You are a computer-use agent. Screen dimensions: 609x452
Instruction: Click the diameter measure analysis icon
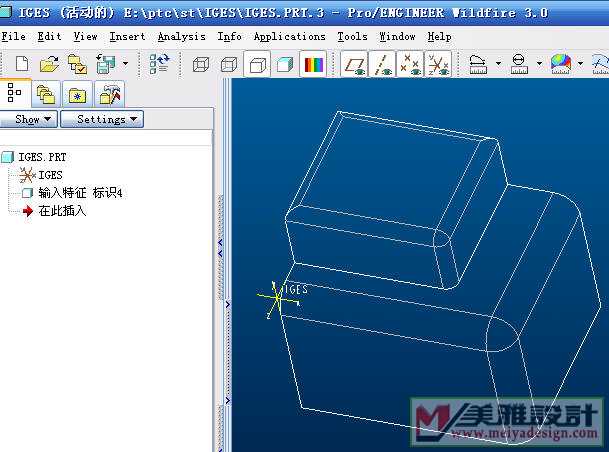click(519, 64)
